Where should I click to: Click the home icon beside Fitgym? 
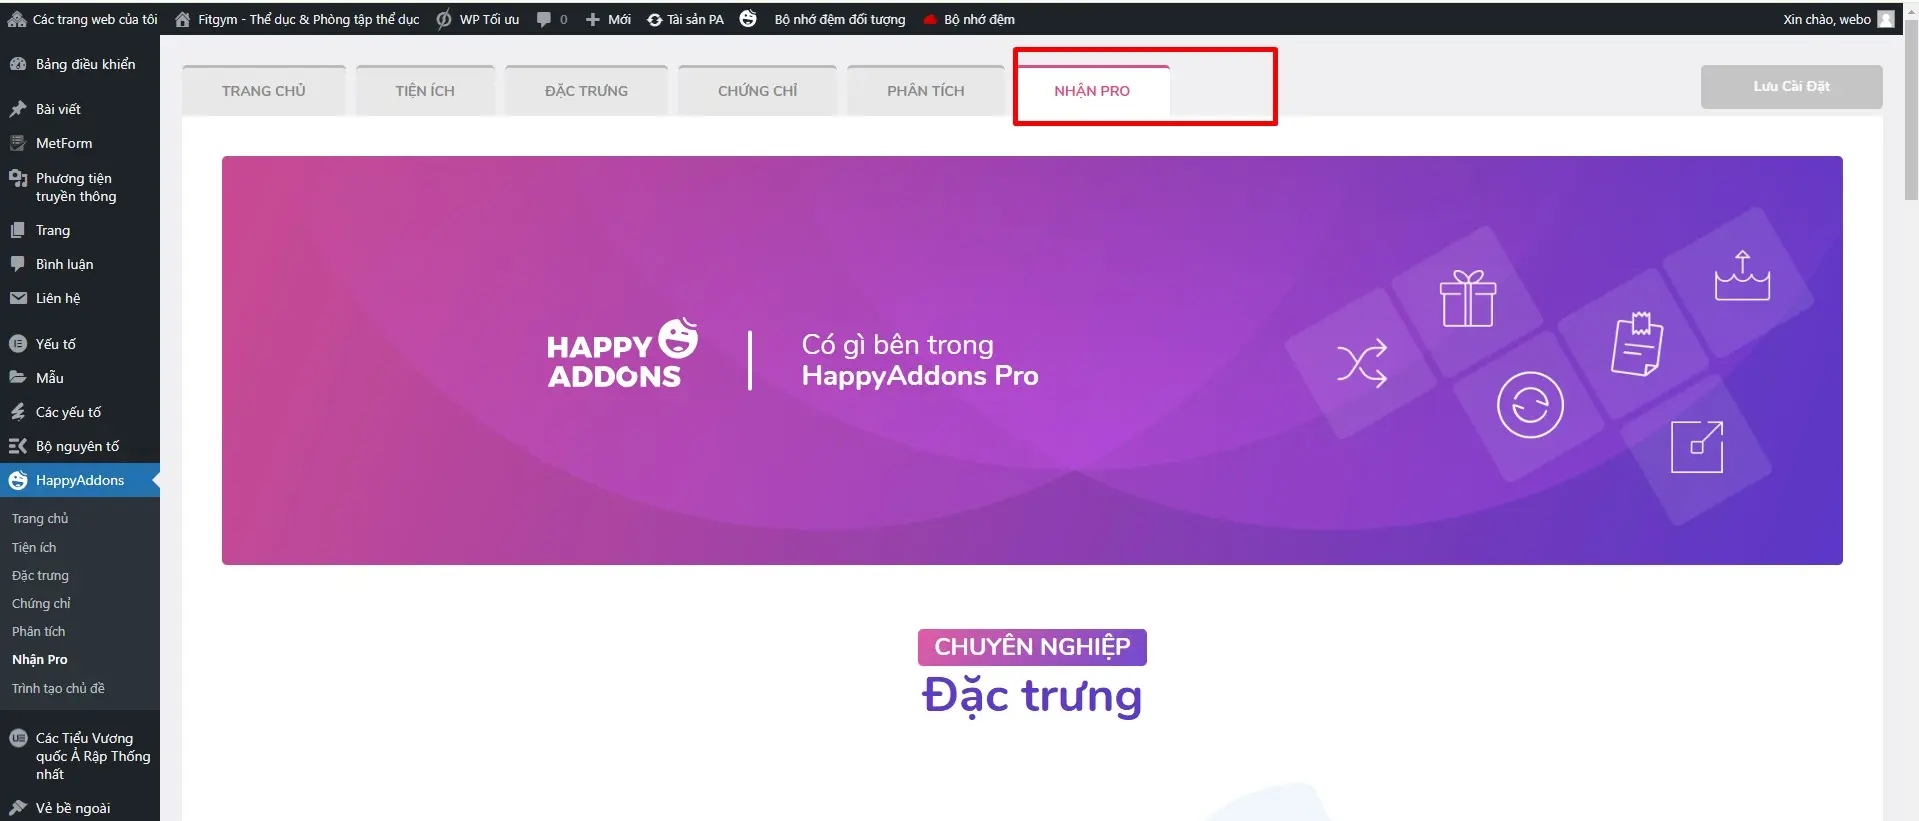(183, 19)
